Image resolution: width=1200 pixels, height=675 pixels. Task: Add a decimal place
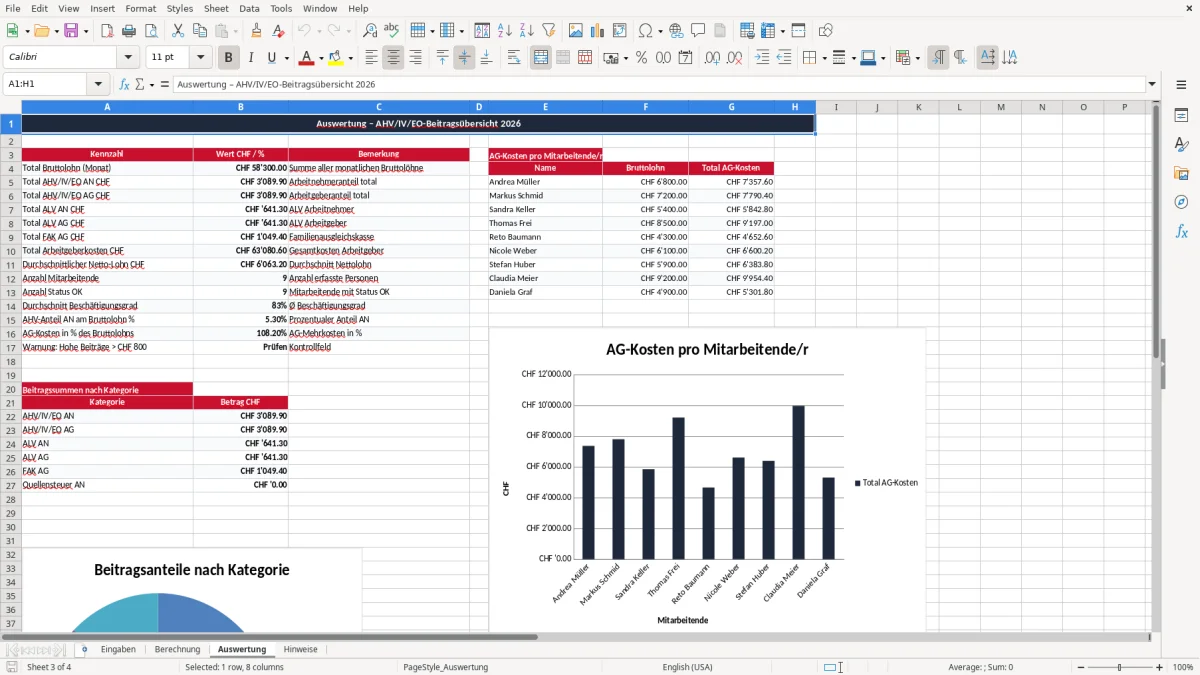coord(713,58)
